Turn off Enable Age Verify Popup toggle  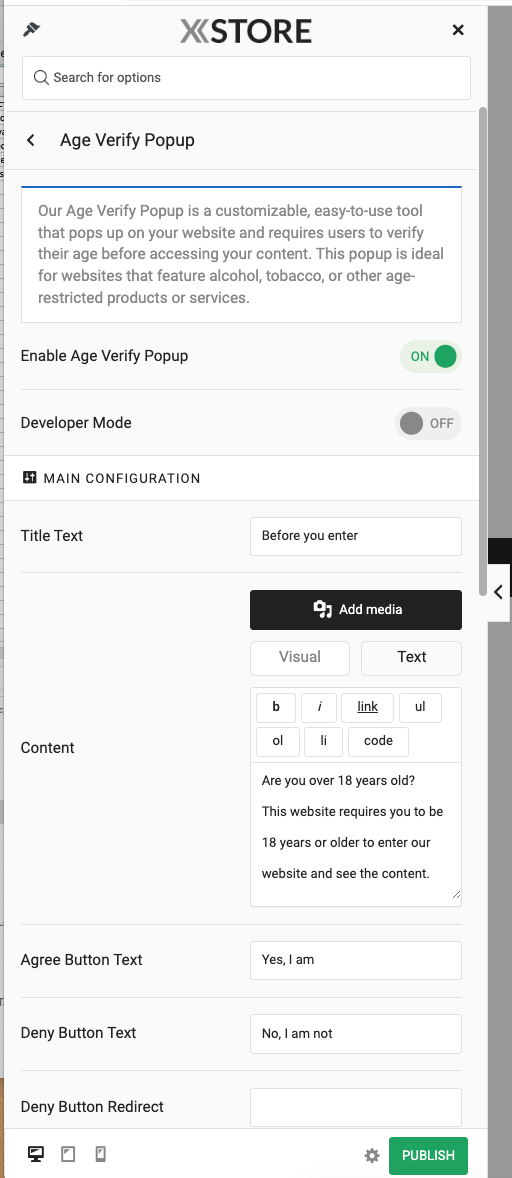click(x=430, y=356)
